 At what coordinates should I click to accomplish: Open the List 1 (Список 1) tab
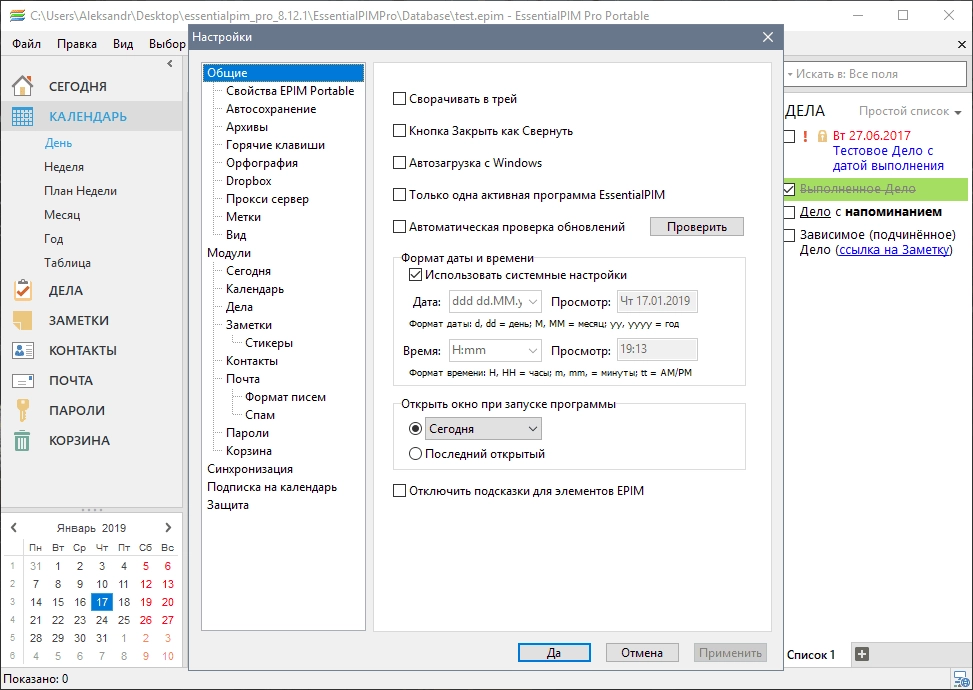click(x=811, y=655)
